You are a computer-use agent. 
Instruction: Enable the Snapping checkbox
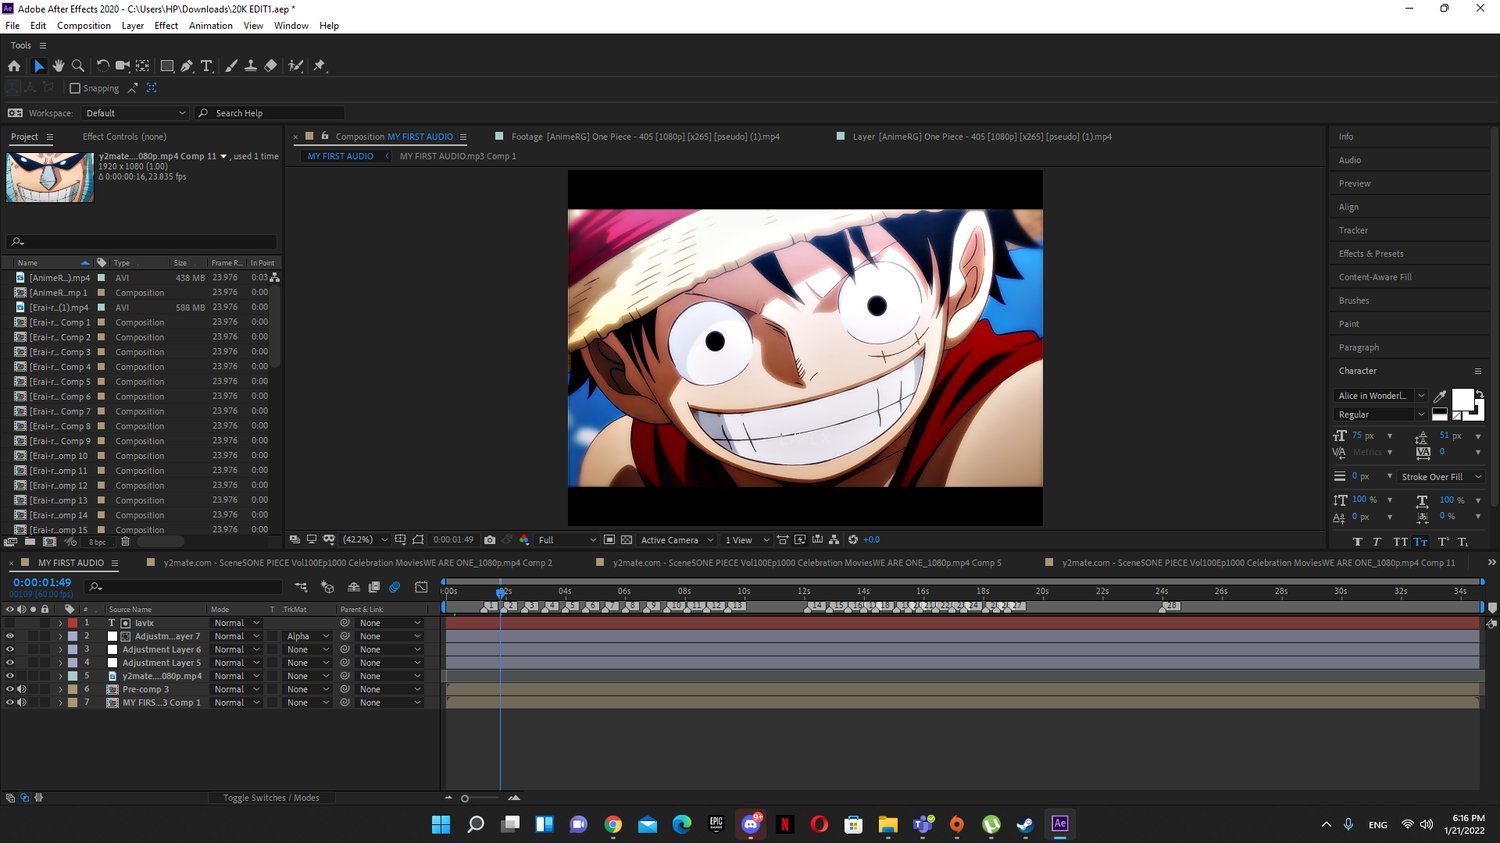[x=75, y=88]
